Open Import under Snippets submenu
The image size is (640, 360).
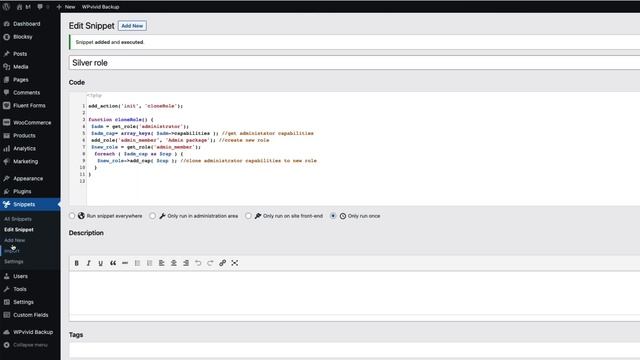pyautogui.click(x=12, y=251)
